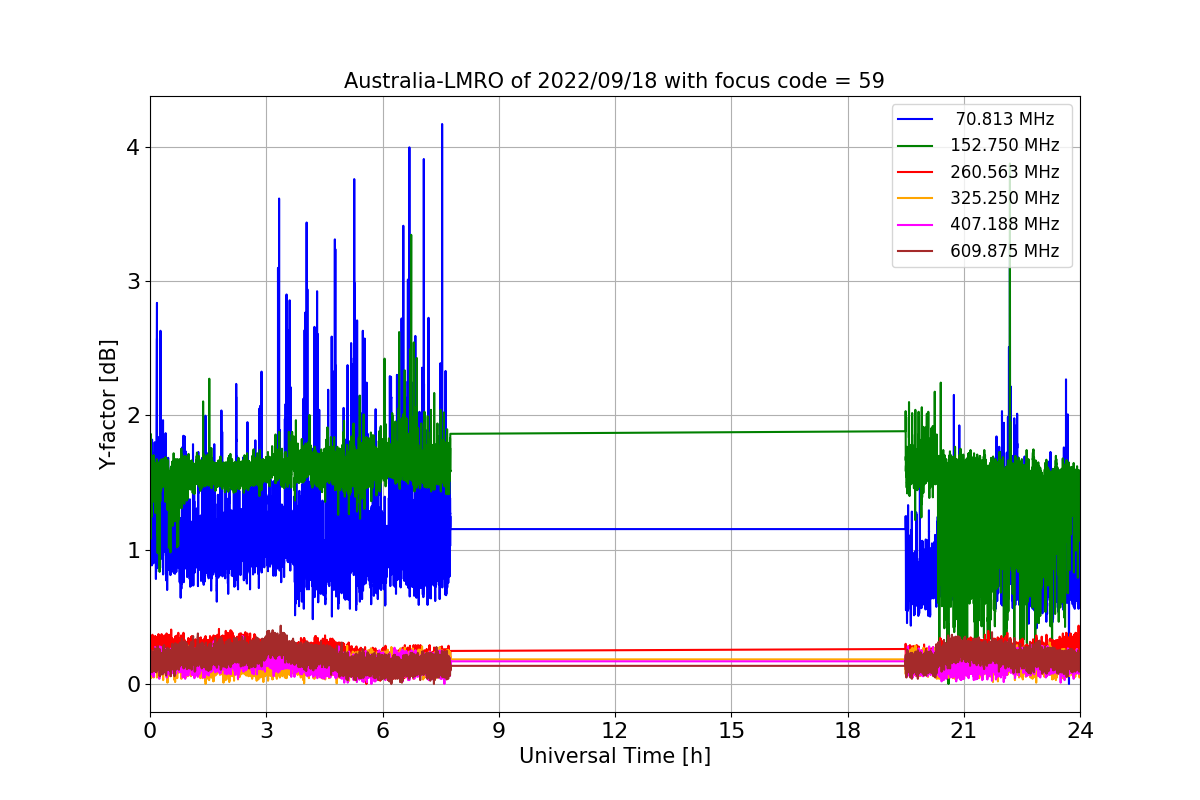Click the orange legend line for 325.250 MHz
This screenshot has width=1200, height=800.
tap(916, 198)
